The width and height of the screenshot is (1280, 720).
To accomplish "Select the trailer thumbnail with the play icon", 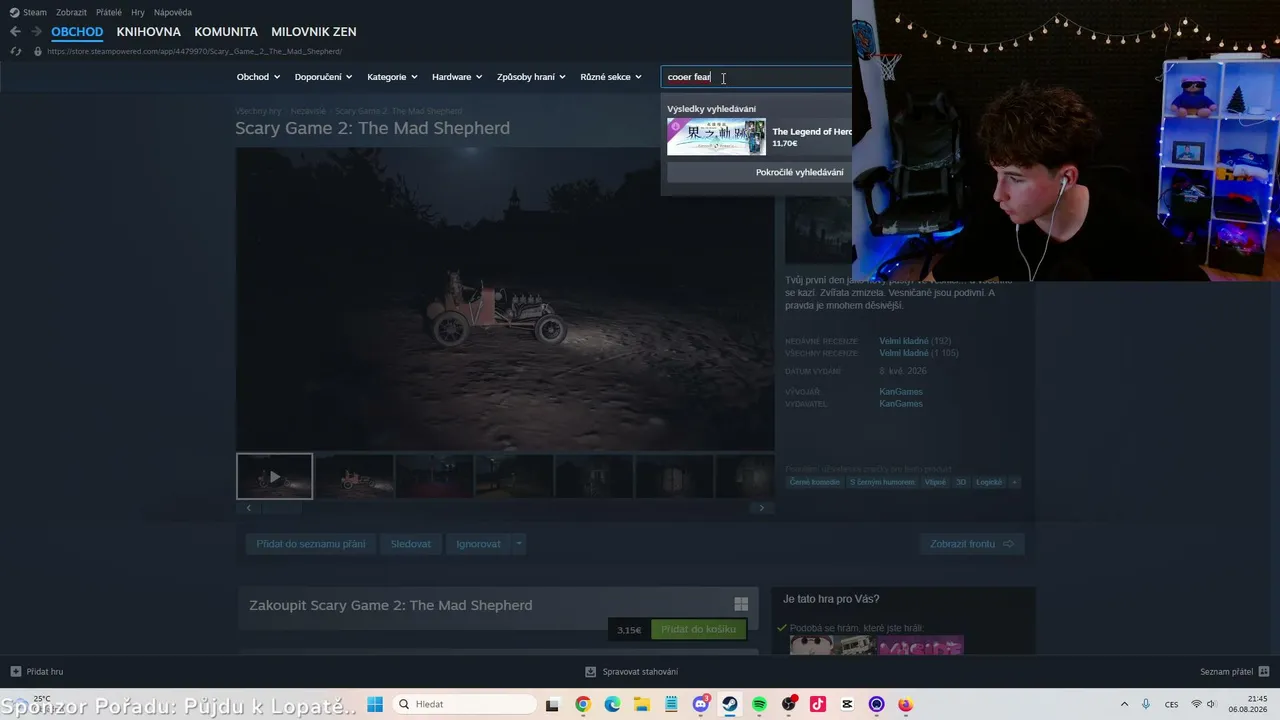I will pos(274,476).
